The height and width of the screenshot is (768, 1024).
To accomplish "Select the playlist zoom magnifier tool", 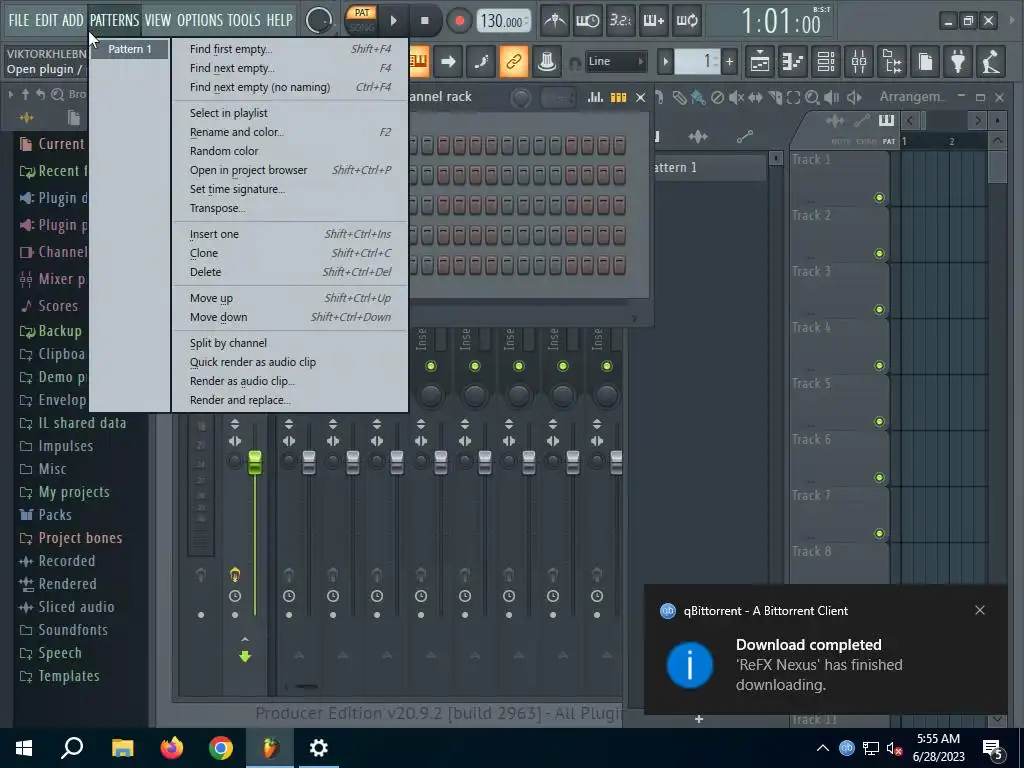I will point(812,98).
